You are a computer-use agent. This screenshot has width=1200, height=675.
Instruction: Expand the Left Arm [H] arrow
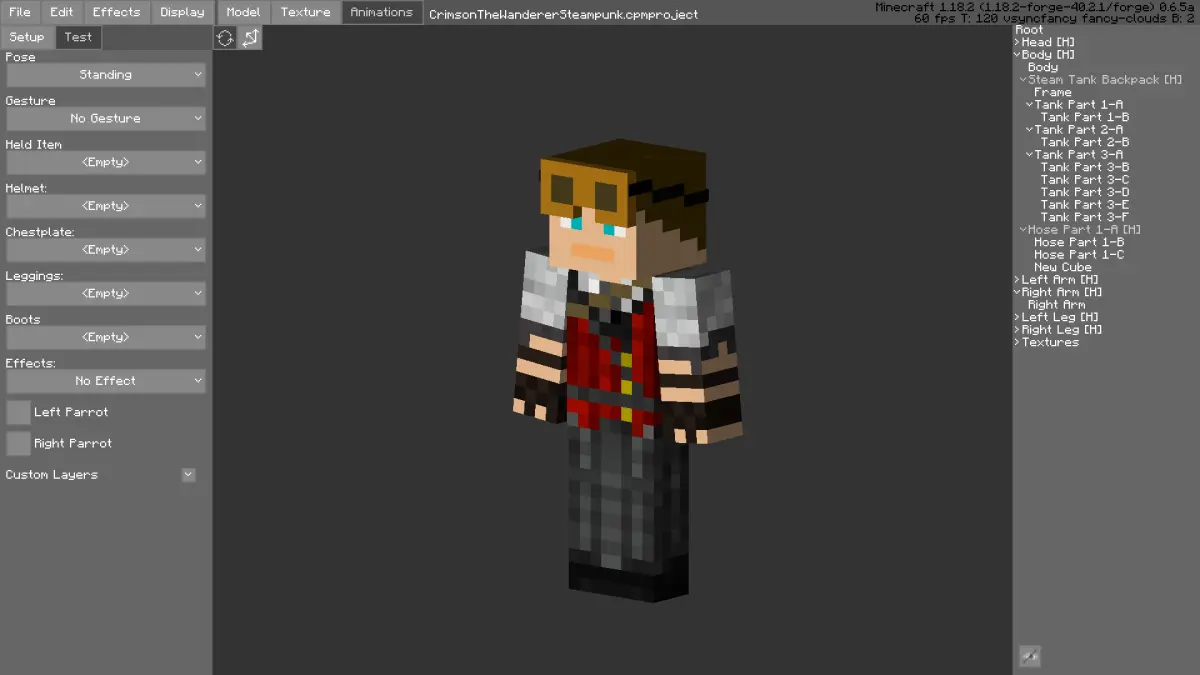pos(1017,280)
